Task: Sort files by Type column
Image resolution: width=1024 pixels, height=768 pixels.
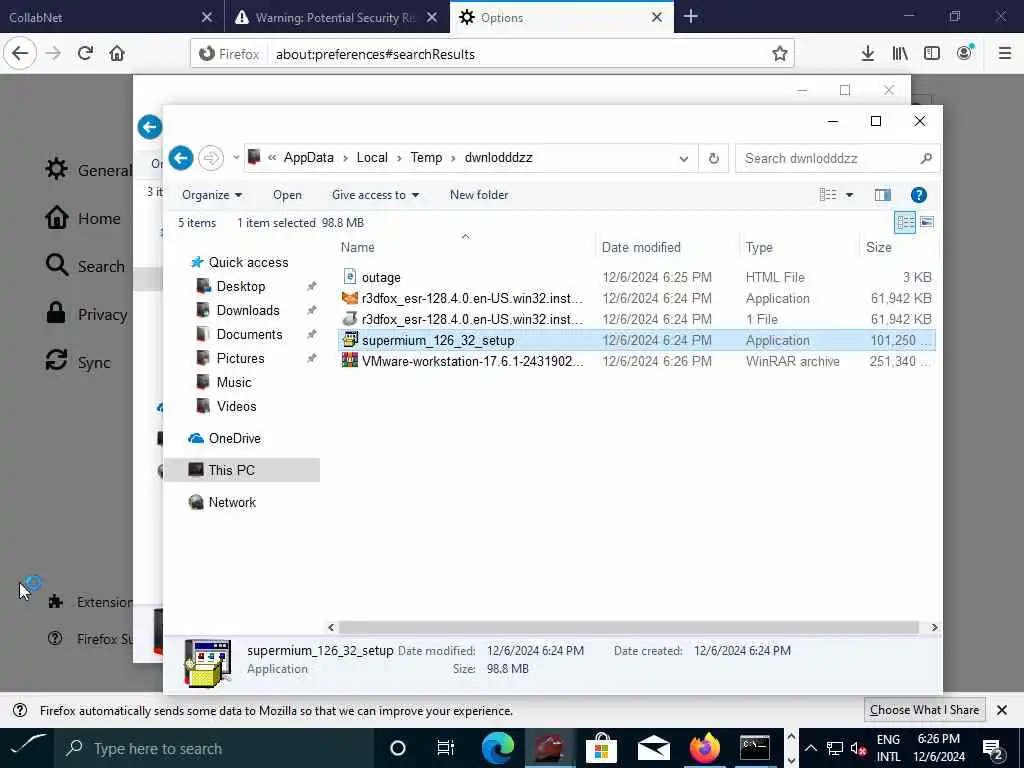Action: tap(759, 248)
